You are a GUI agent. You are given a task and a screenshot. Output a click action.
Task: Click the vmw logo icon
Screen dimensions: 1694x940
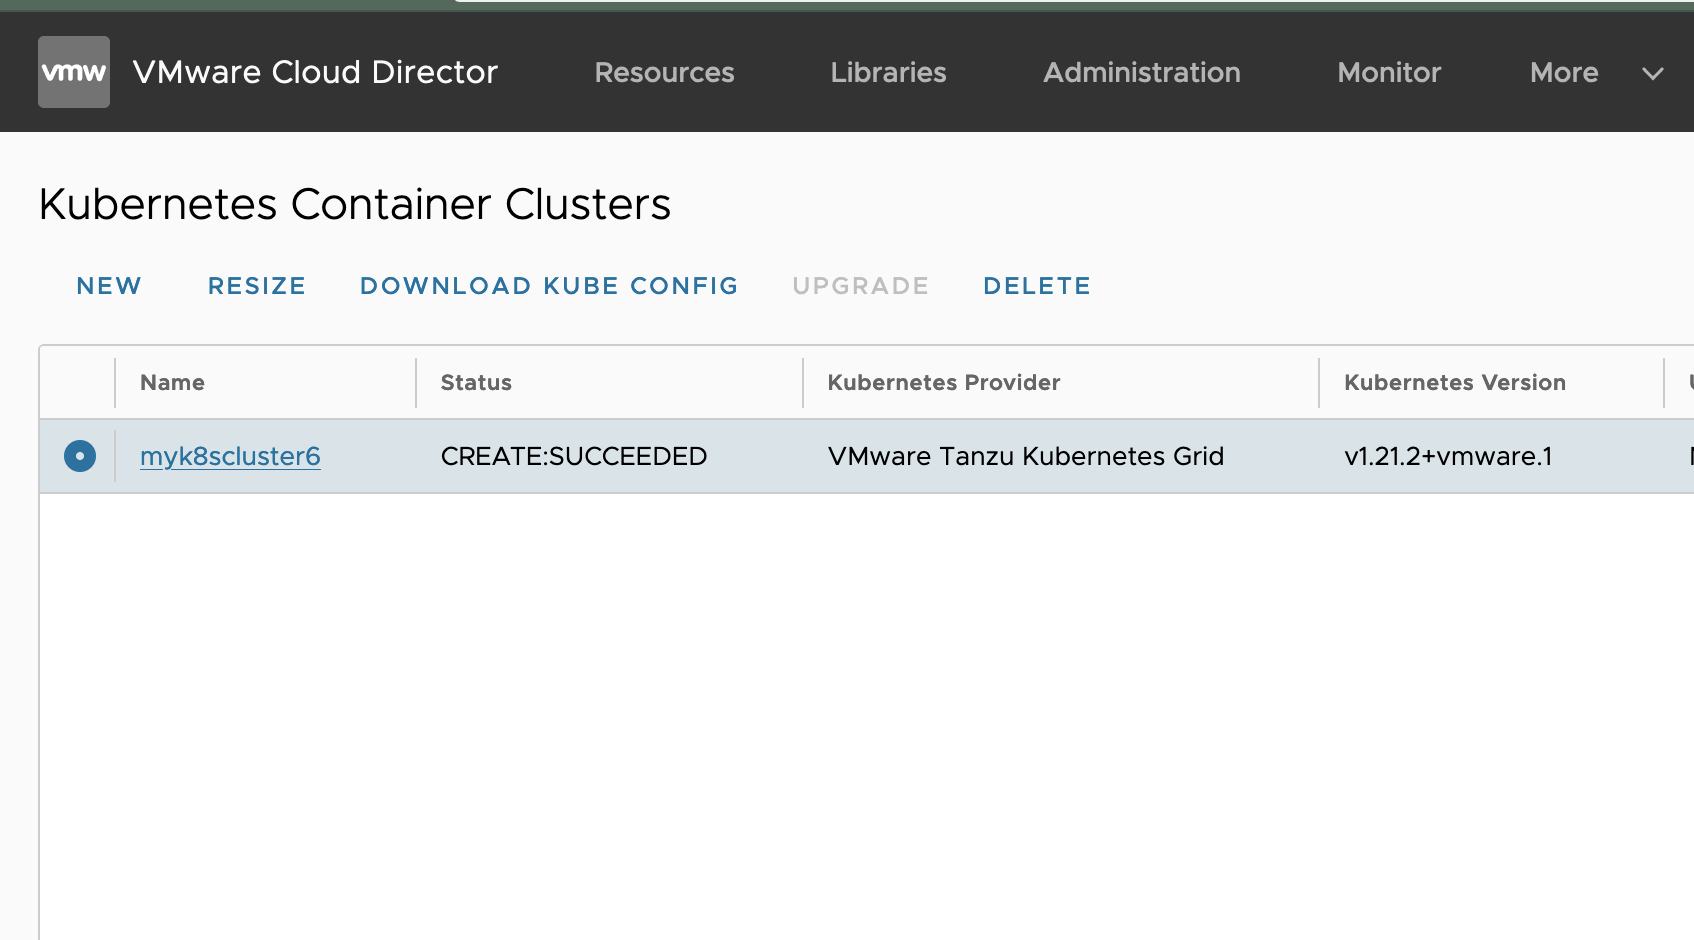tap(74, 72)
